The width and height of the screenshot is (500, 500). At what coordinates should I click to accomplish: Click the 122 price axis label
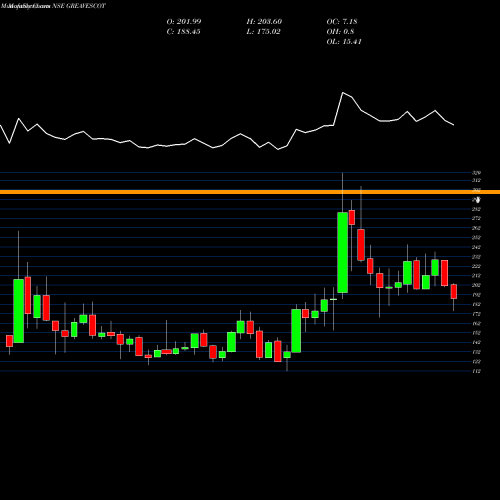tap(476, 362)
